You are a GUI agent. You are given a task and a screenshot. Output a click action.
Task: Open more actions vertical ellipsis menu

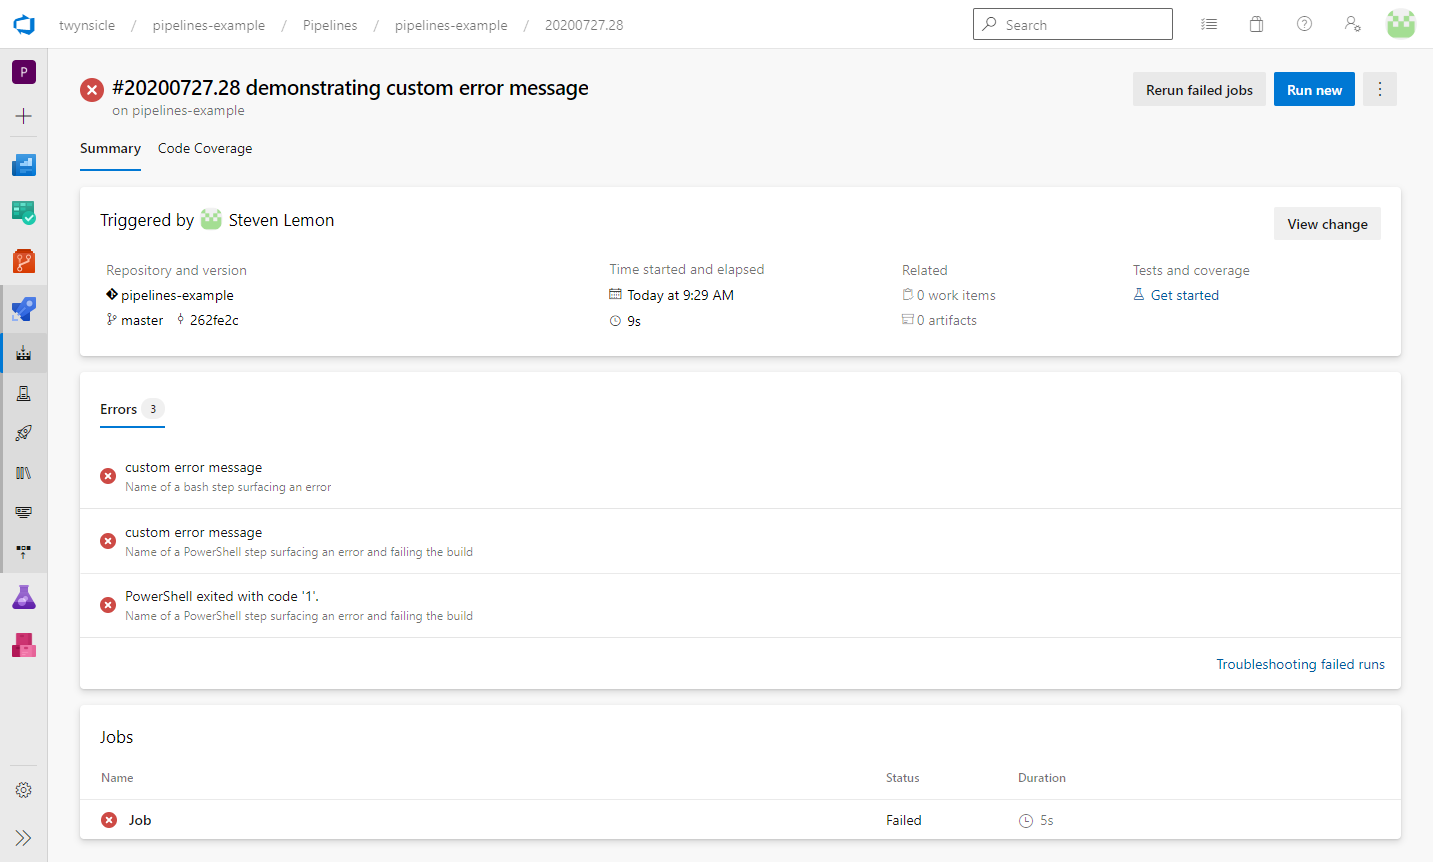coord(1380,89)
